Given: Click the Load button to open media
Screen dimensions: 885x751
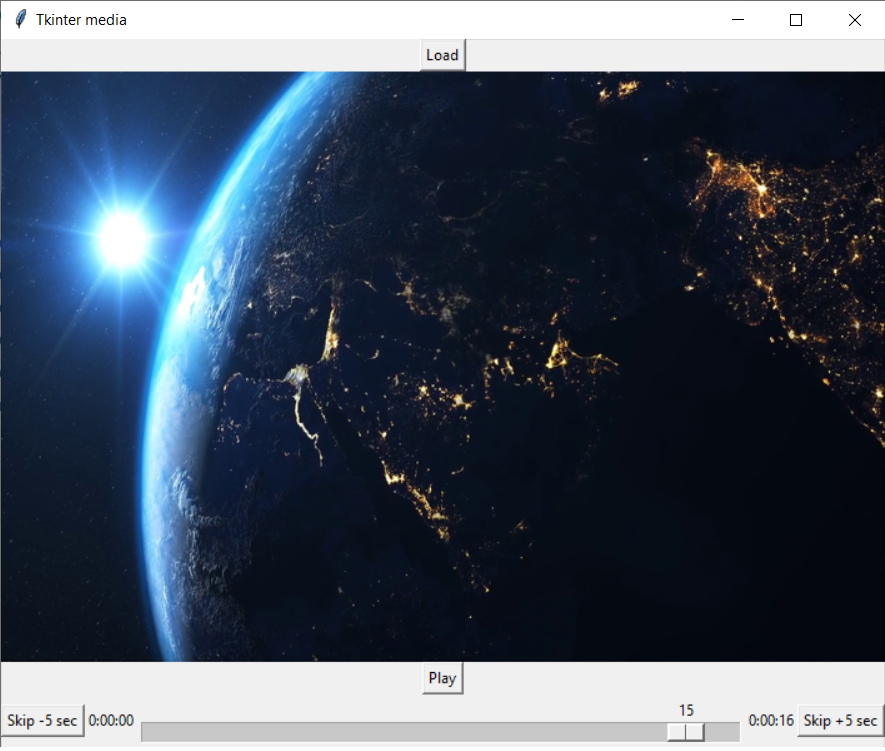Looking at the screenshot, I should pyautogui.click(x=442, y=55).
